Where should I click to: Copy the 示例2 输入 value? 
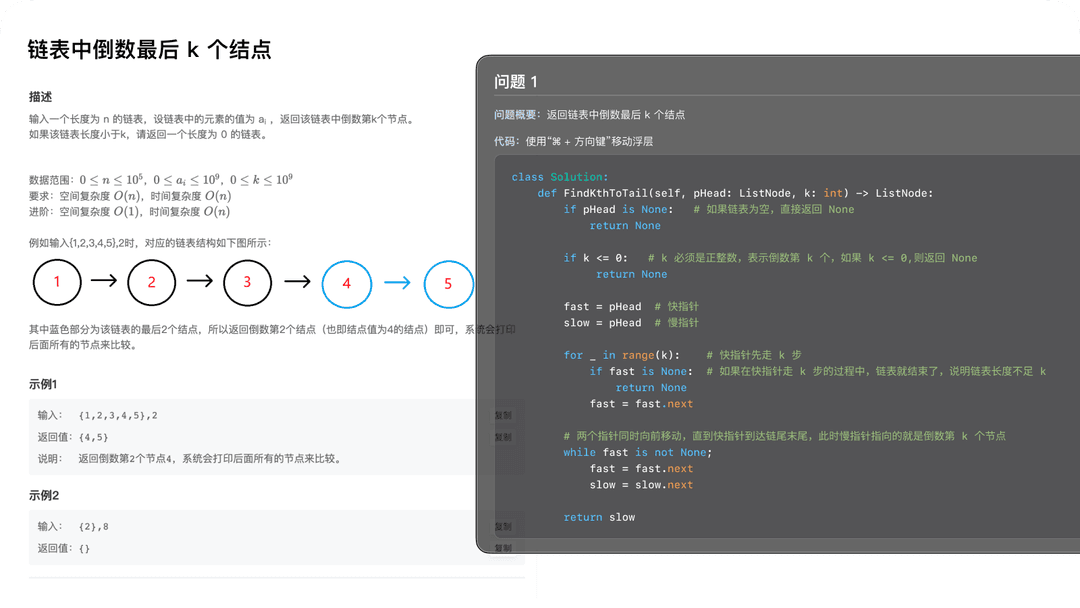pyautogui.click(x=503, y=526)
